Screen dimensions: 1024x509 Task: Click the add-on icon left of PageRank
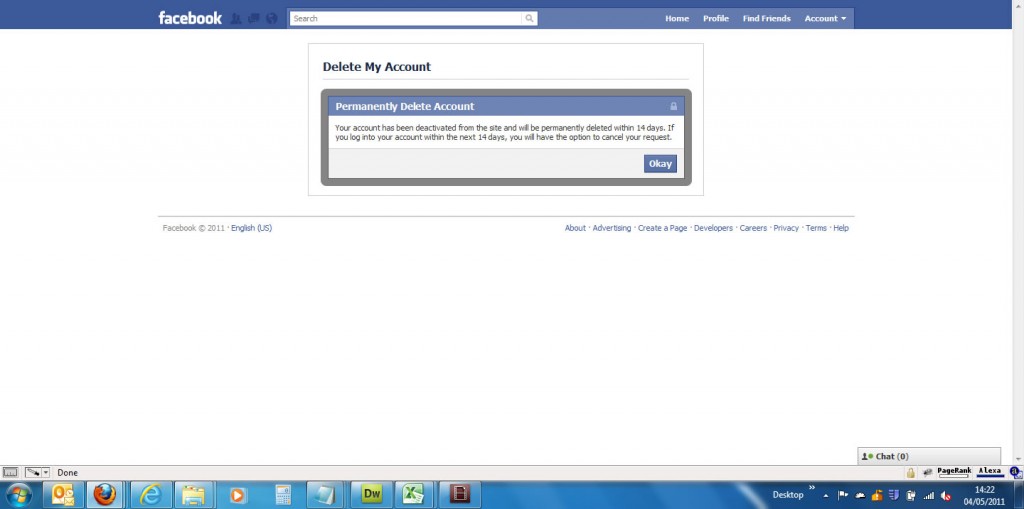927,472
